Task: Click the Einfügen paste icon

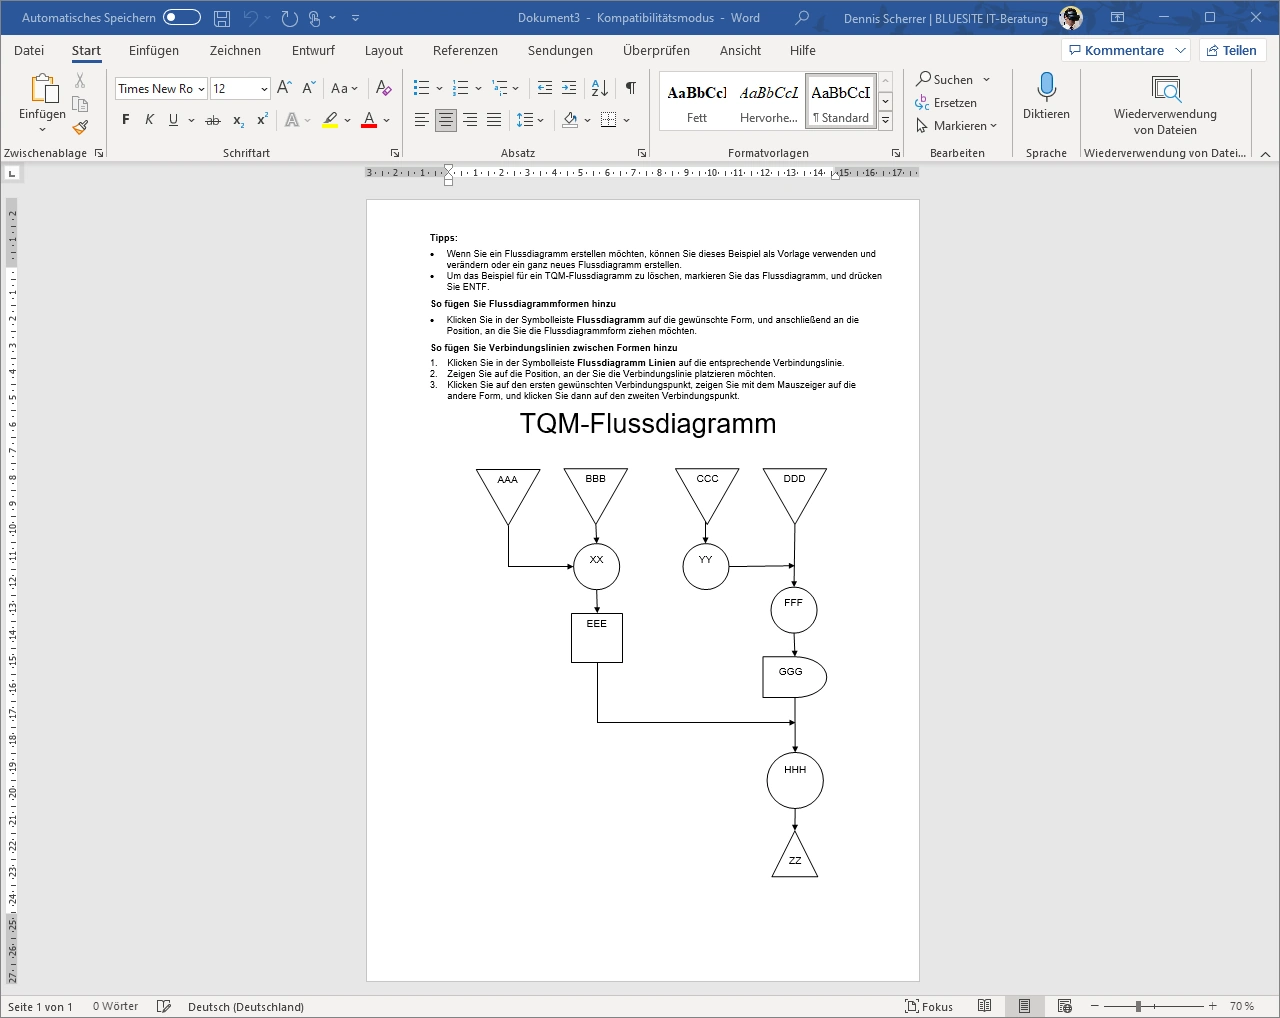Action: (x=43, y=88)
